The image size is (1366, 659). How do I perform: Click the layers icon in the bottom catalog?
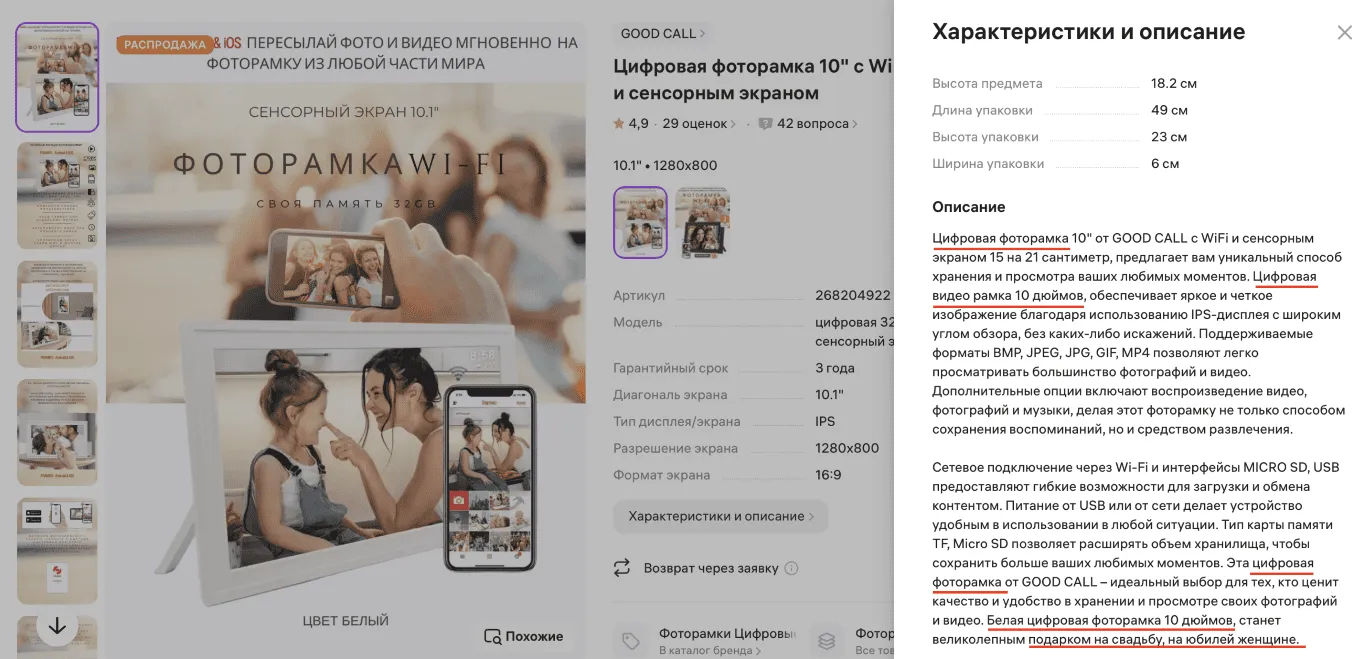827,640
